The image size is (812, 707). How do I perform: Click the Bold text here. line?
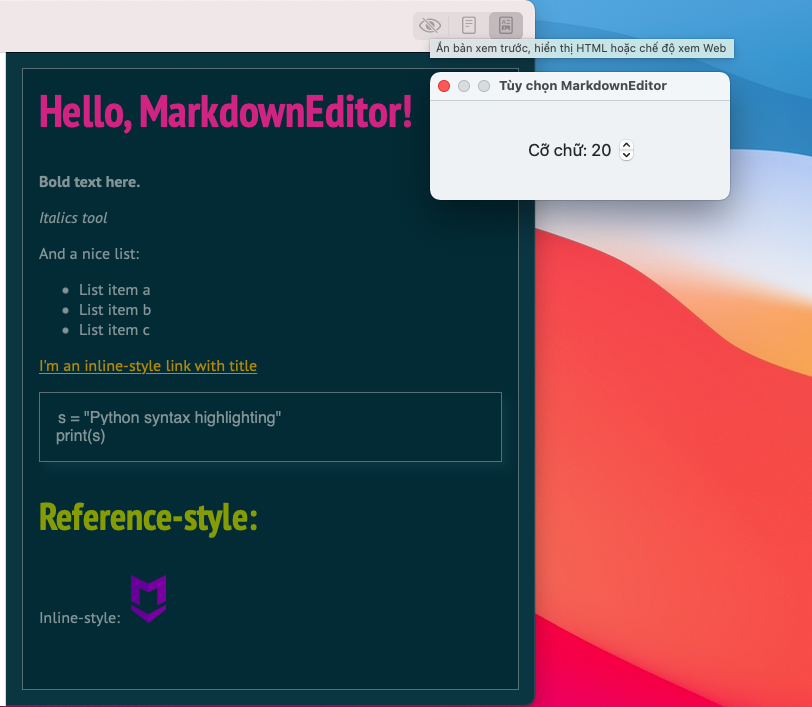[90, 182]
